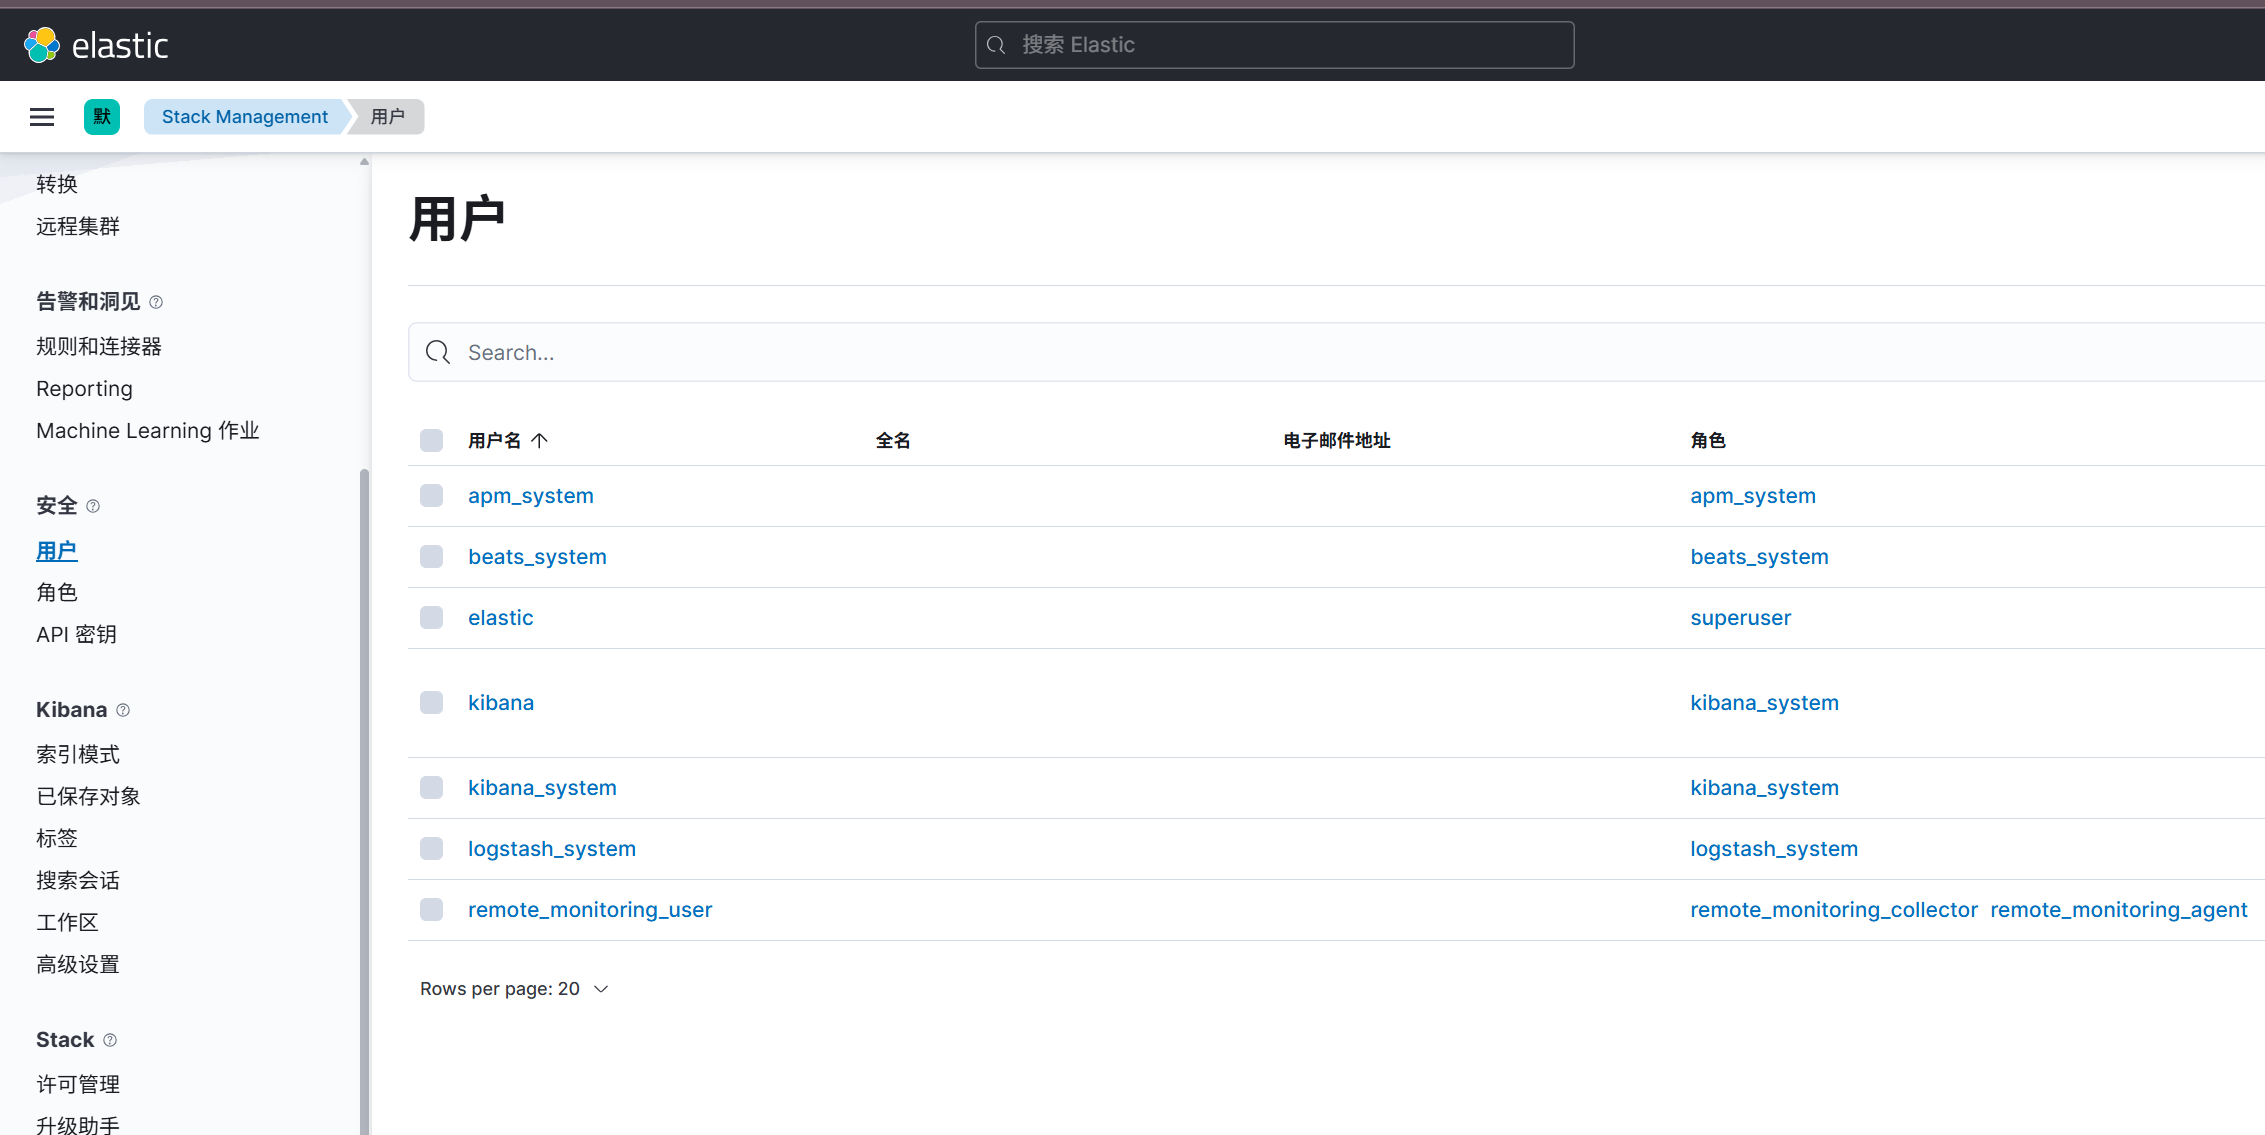This screenshot has width=2265, height=1135.
Task: Click the sidebar vertical scrollbar
Action: click(x=364, y=800)
